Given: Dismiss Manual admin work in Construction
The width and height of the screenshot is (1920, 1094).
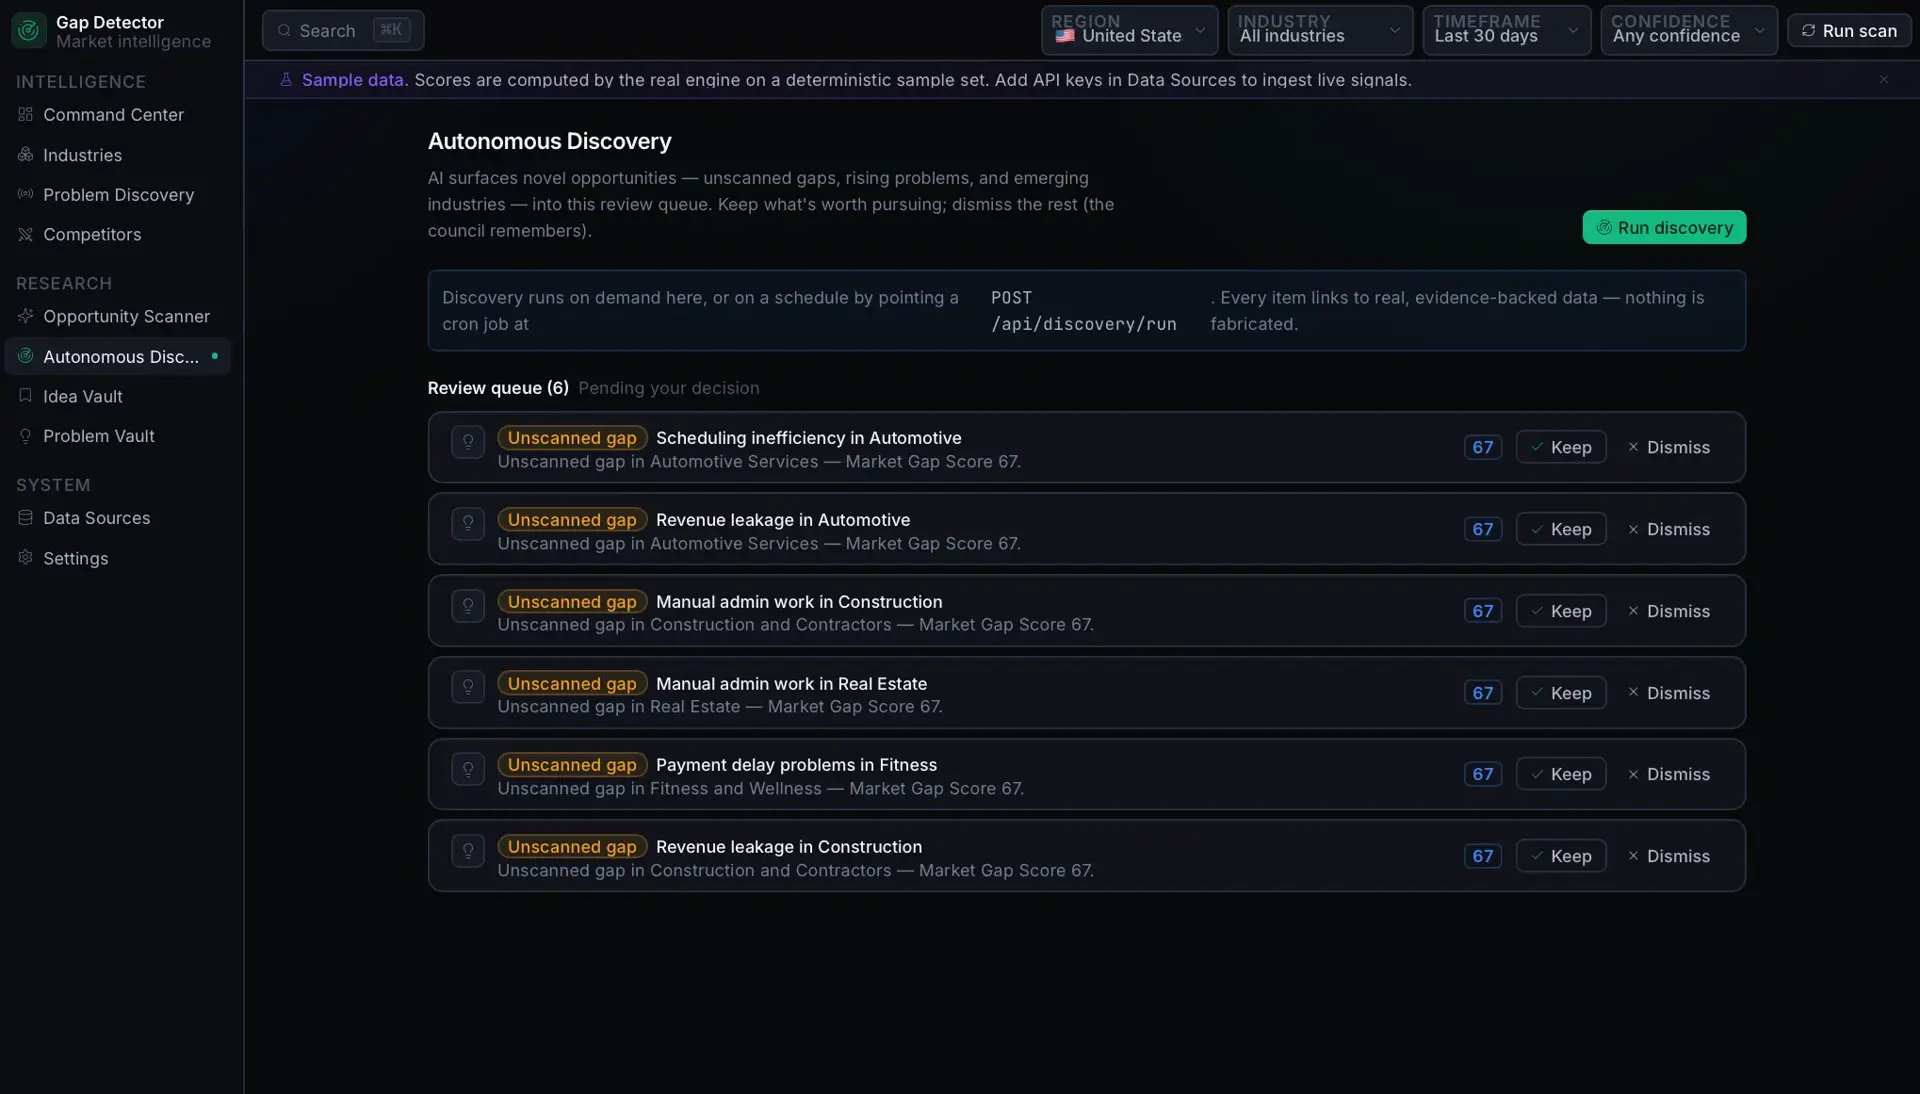Looking at the screenshot, I should 1668,611.
